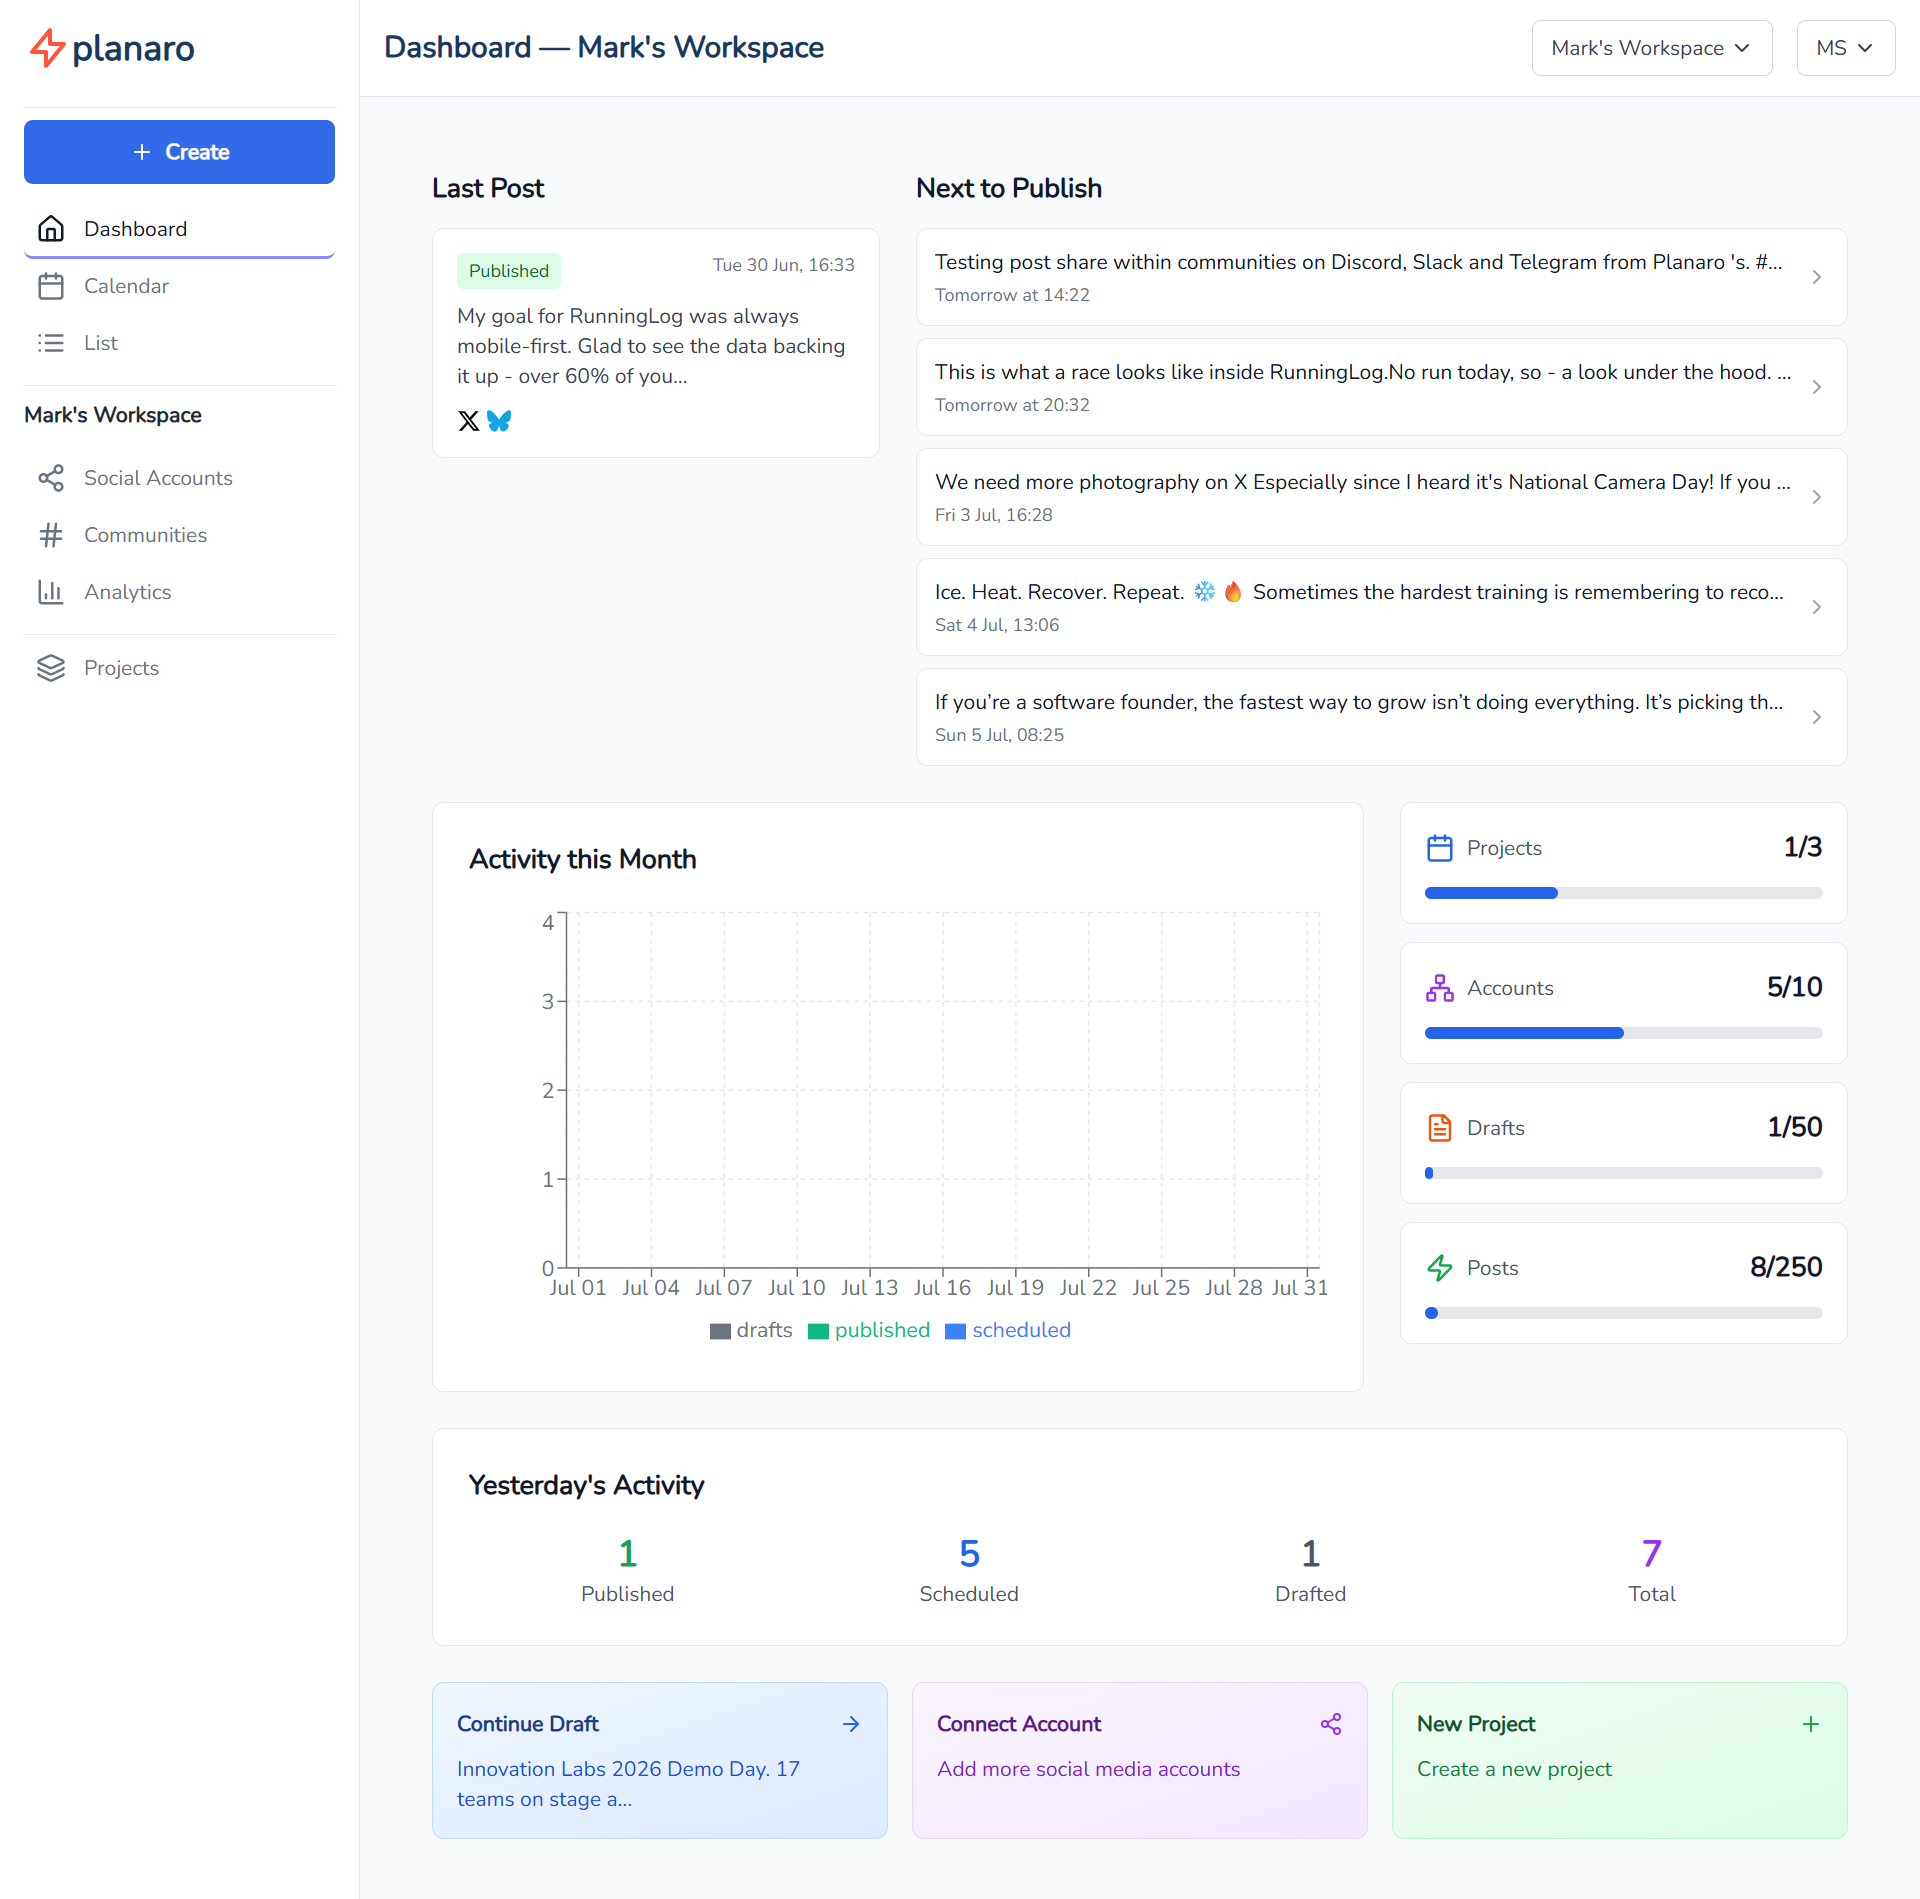Expand the Ice. Heat. Recover. post chevron

point(1817,607)
